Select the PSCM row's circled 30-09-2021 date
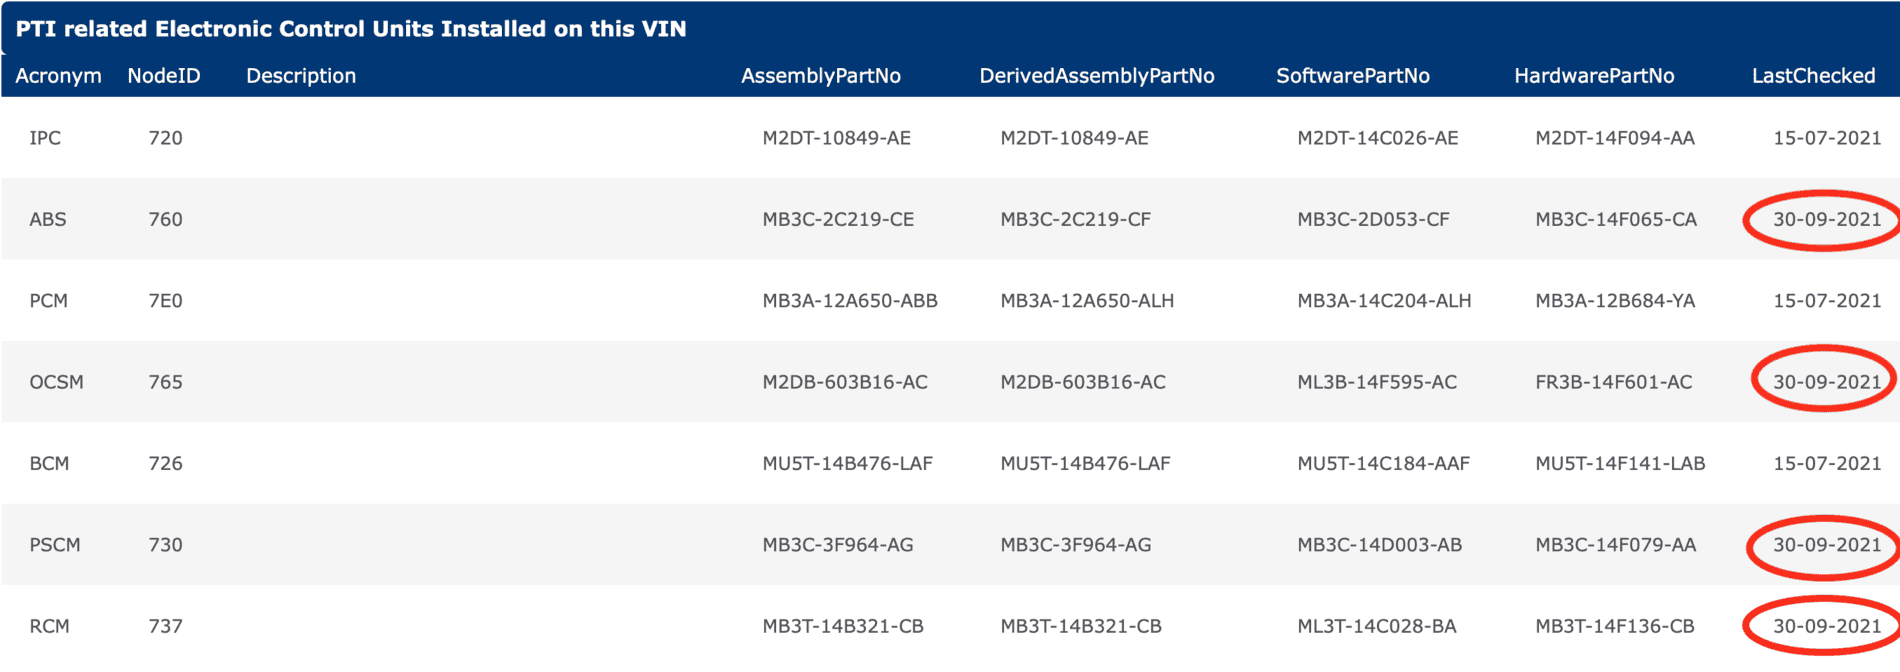The width and height of the screenshot is (1900, 672). 1827,545
